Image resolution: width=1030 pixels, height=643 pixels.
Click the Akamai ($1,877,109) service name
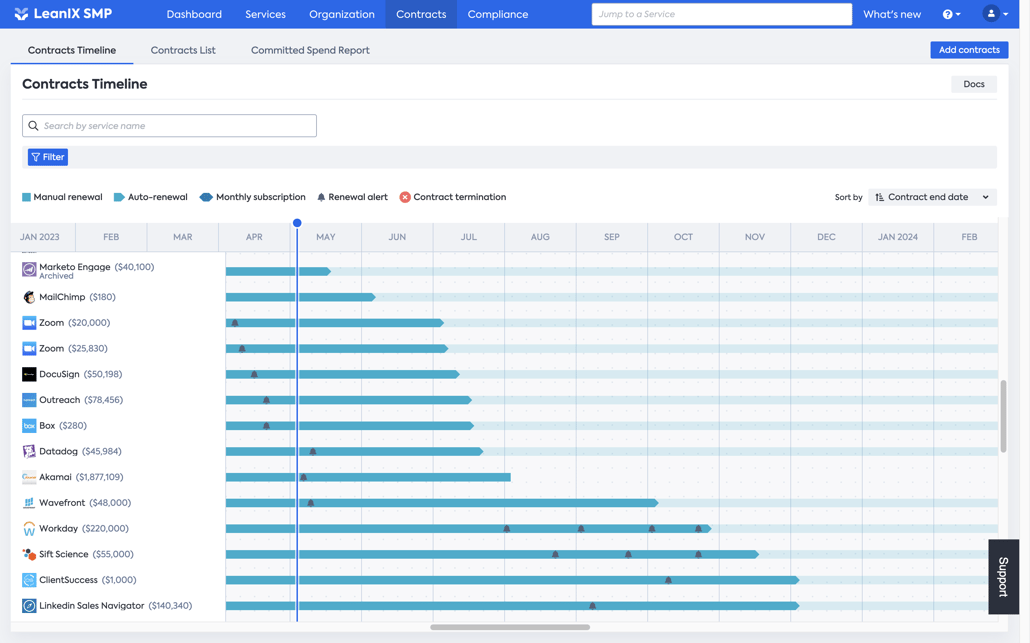click(x=81, y=477)
